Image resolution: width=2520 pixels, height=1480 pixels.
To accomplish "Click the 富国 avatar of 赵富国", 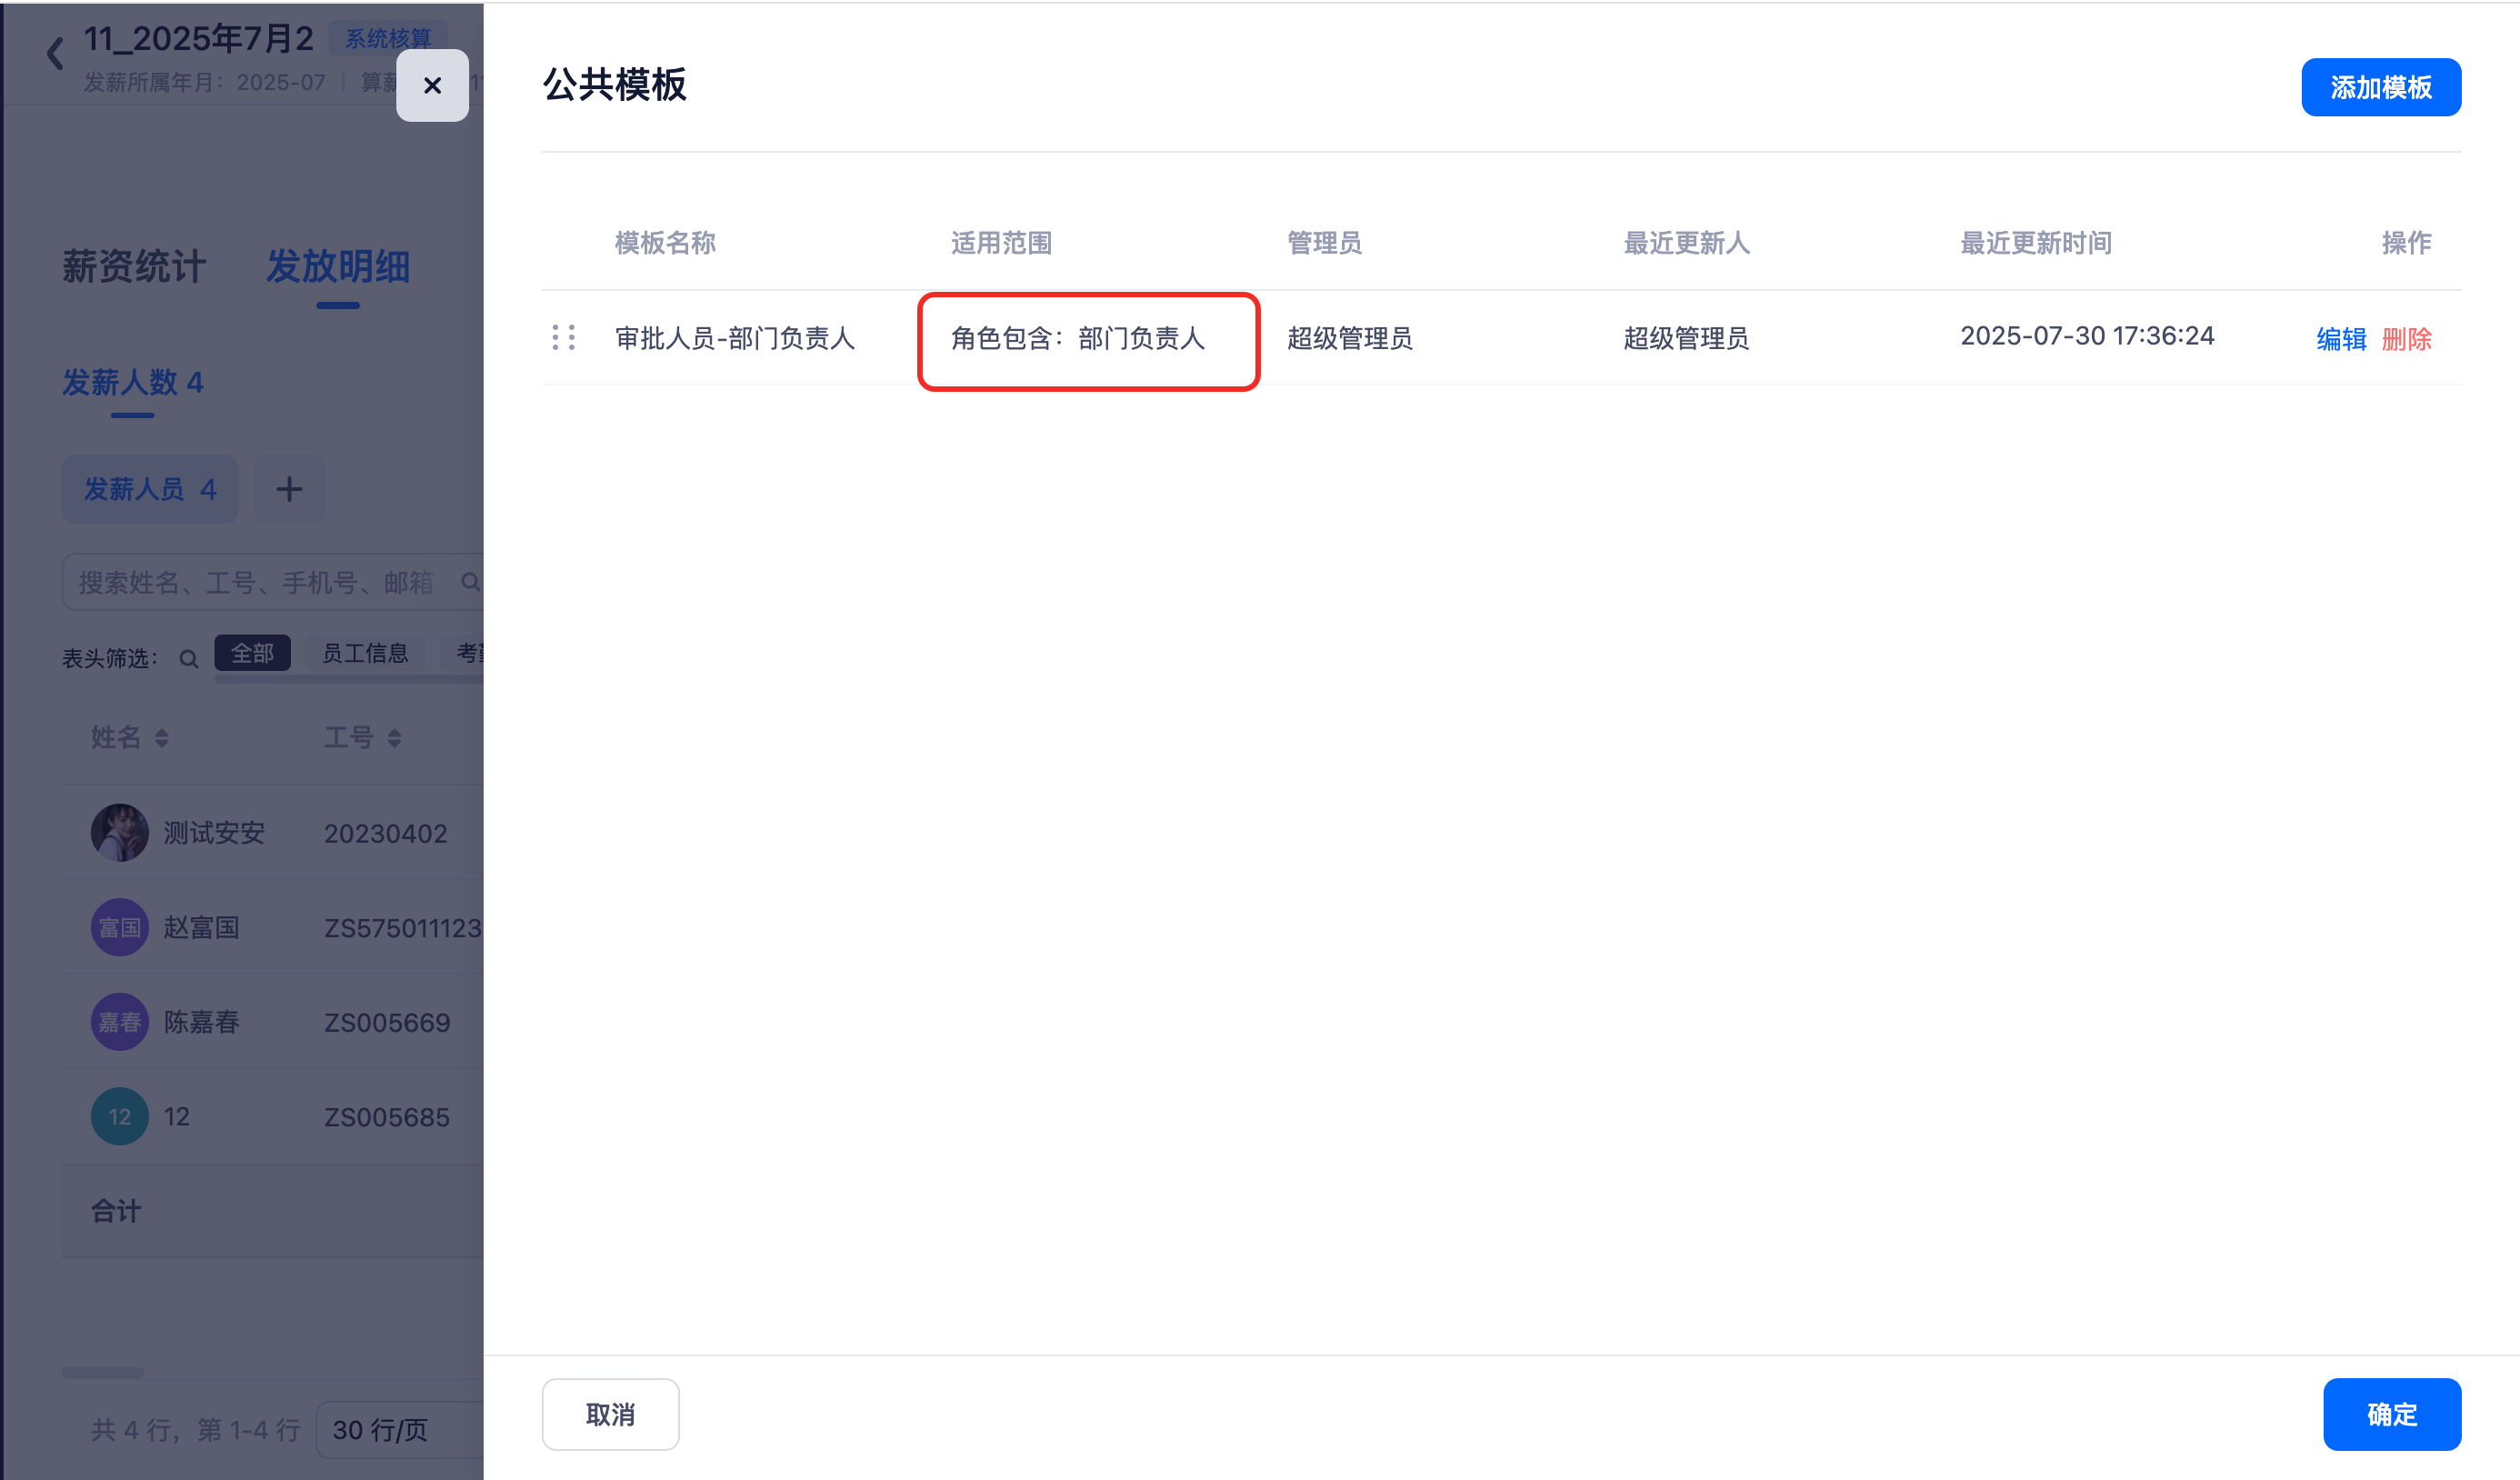I will tap(120, 927).
